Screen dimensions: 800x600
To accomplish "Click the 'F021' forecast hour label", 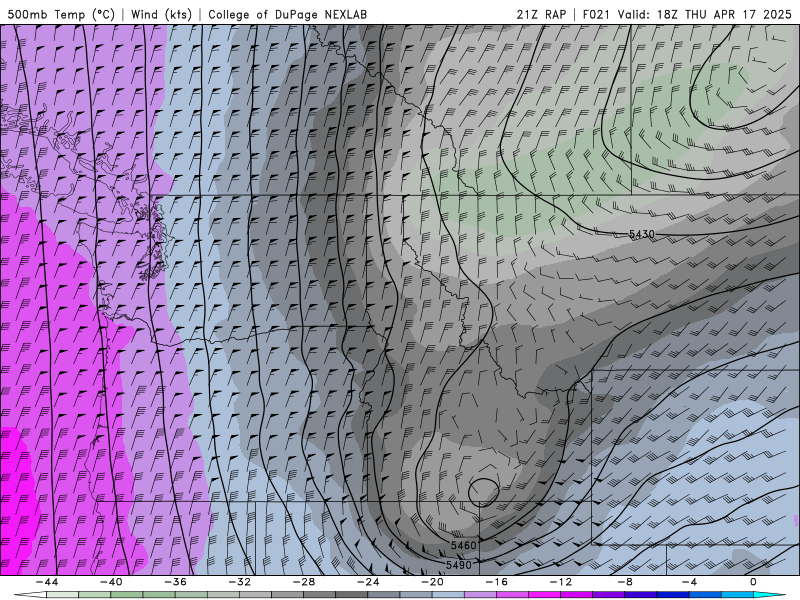I will [596, 14].
